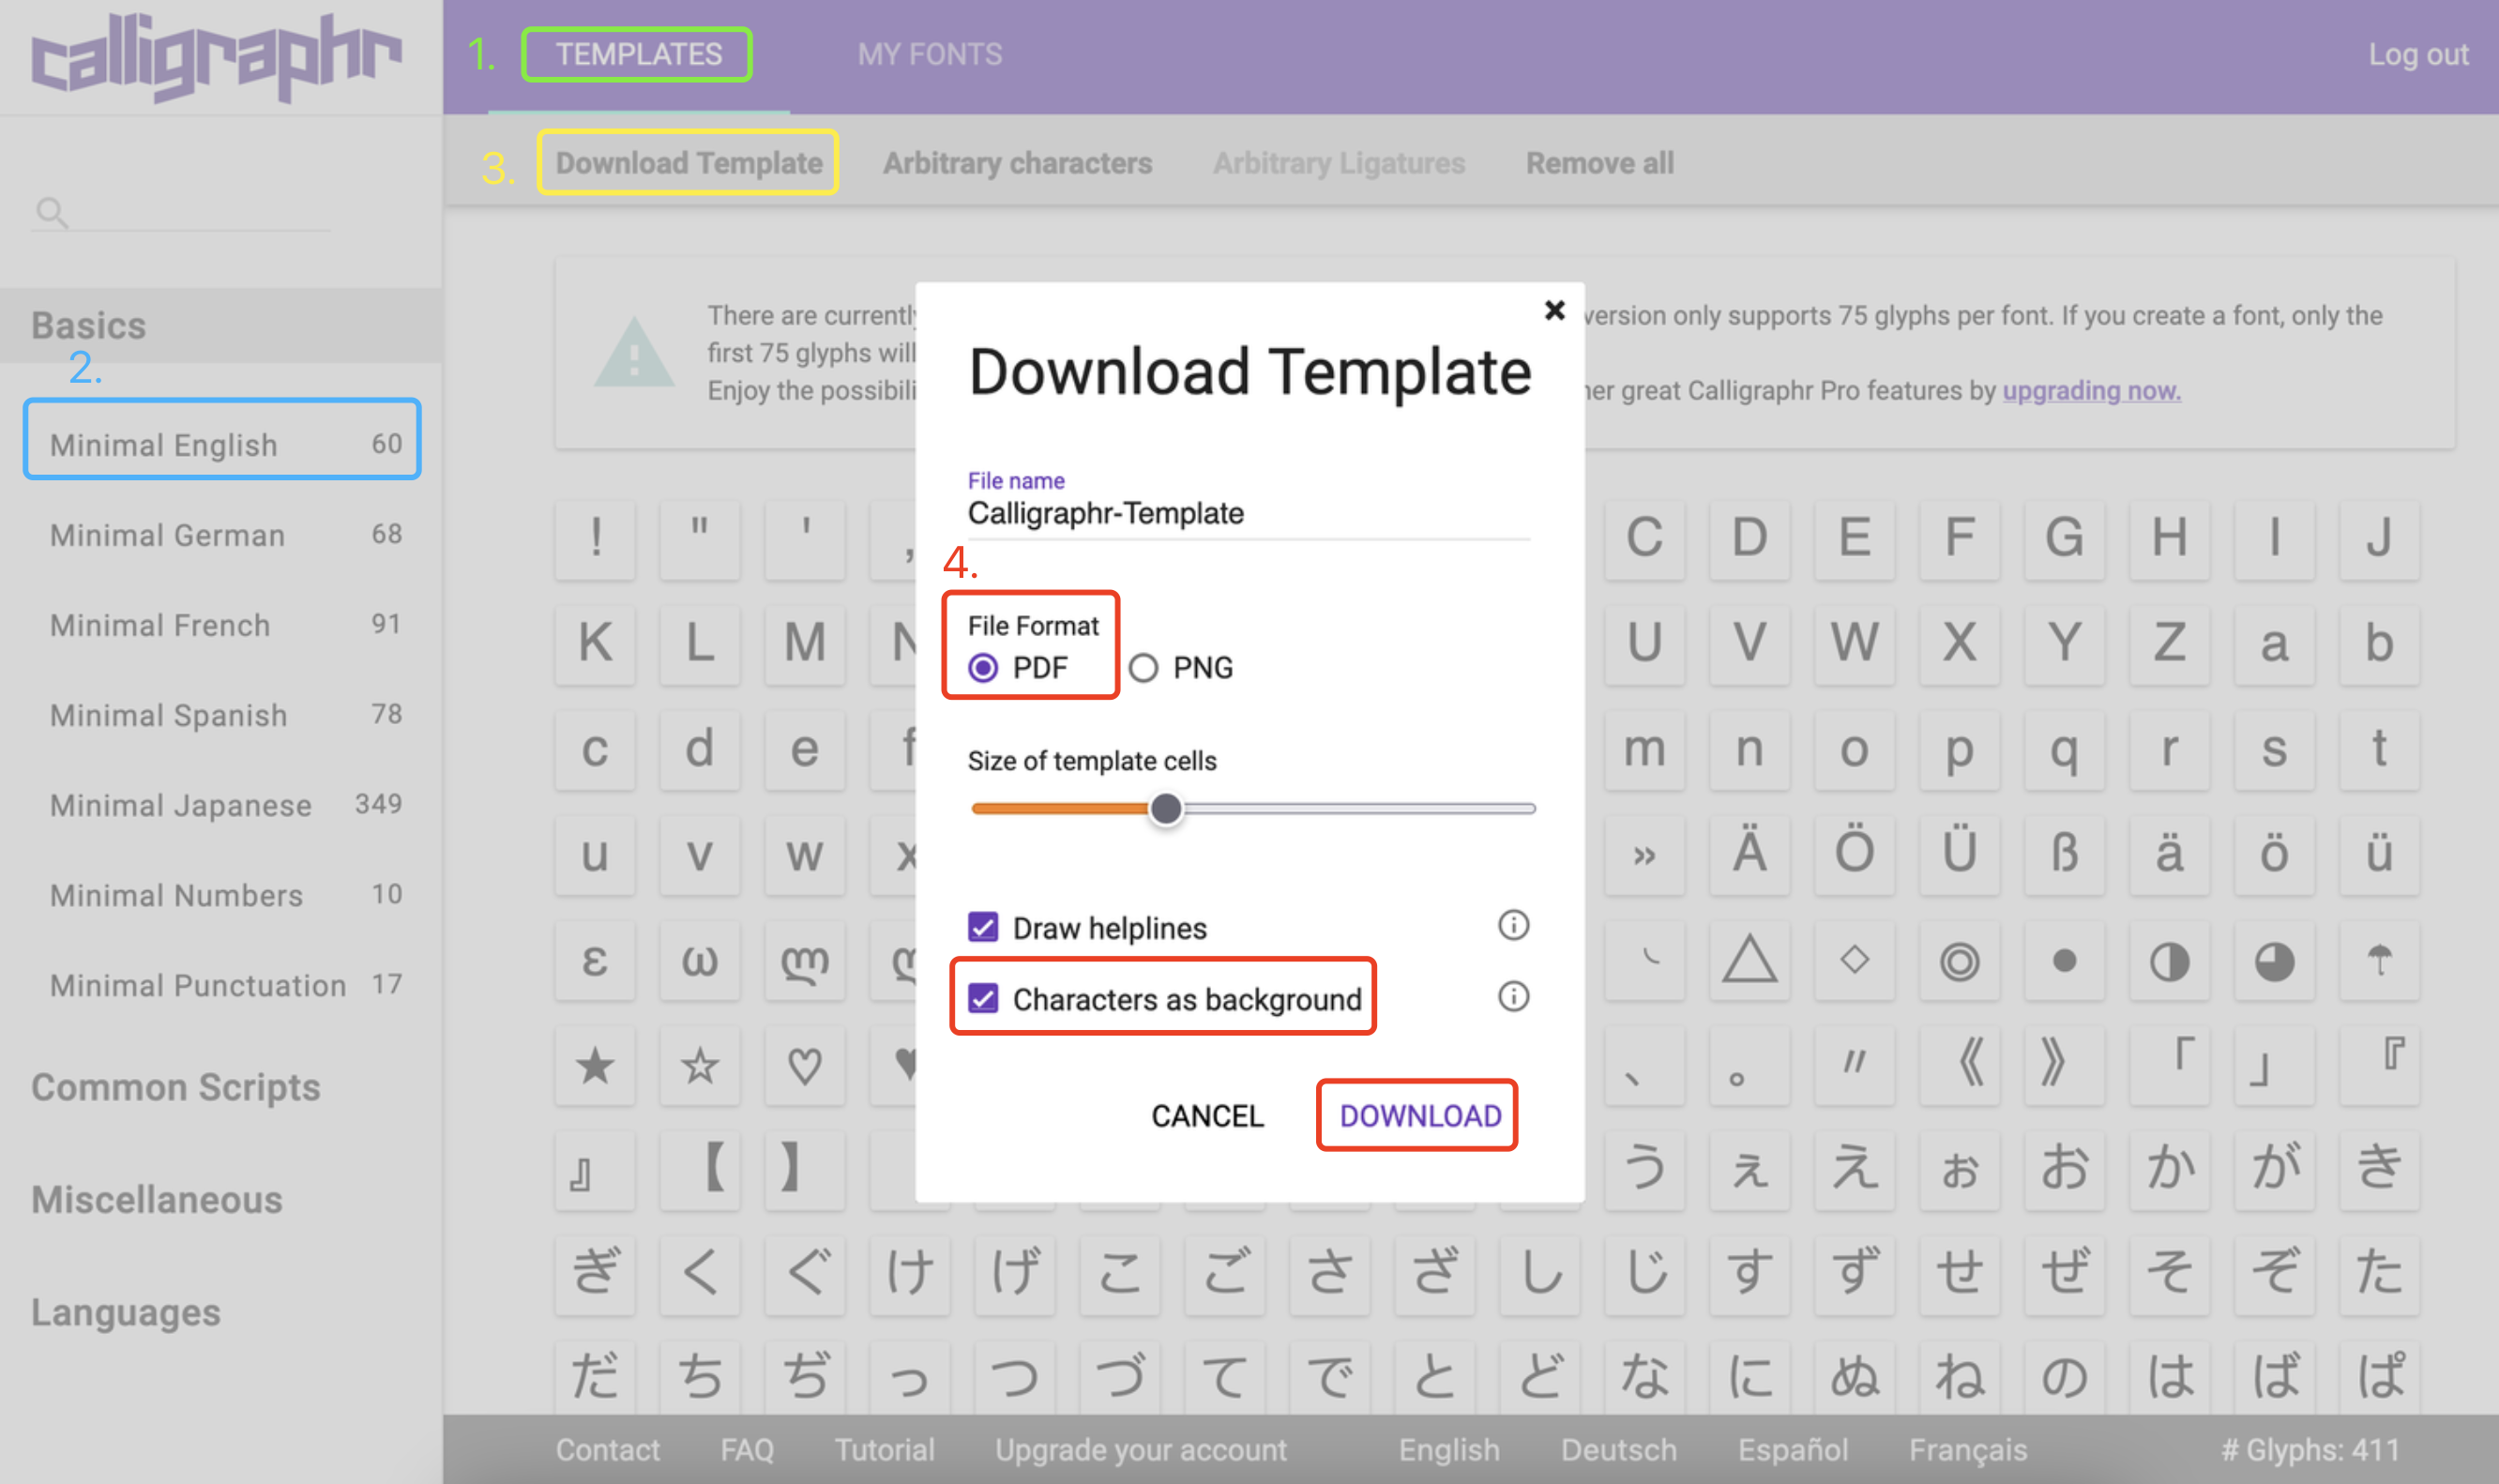
Task: Open Arbitrary Ligatures option
Action: (x=1338, y=163)
